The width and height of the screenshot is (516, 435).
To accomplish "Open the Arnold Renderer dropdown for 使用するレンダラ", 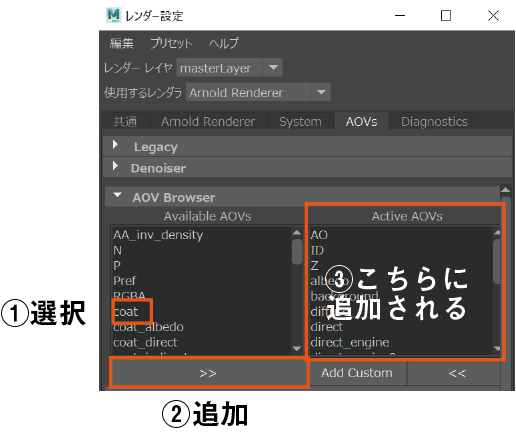I will pyautogui.click(x=258, y=92).
